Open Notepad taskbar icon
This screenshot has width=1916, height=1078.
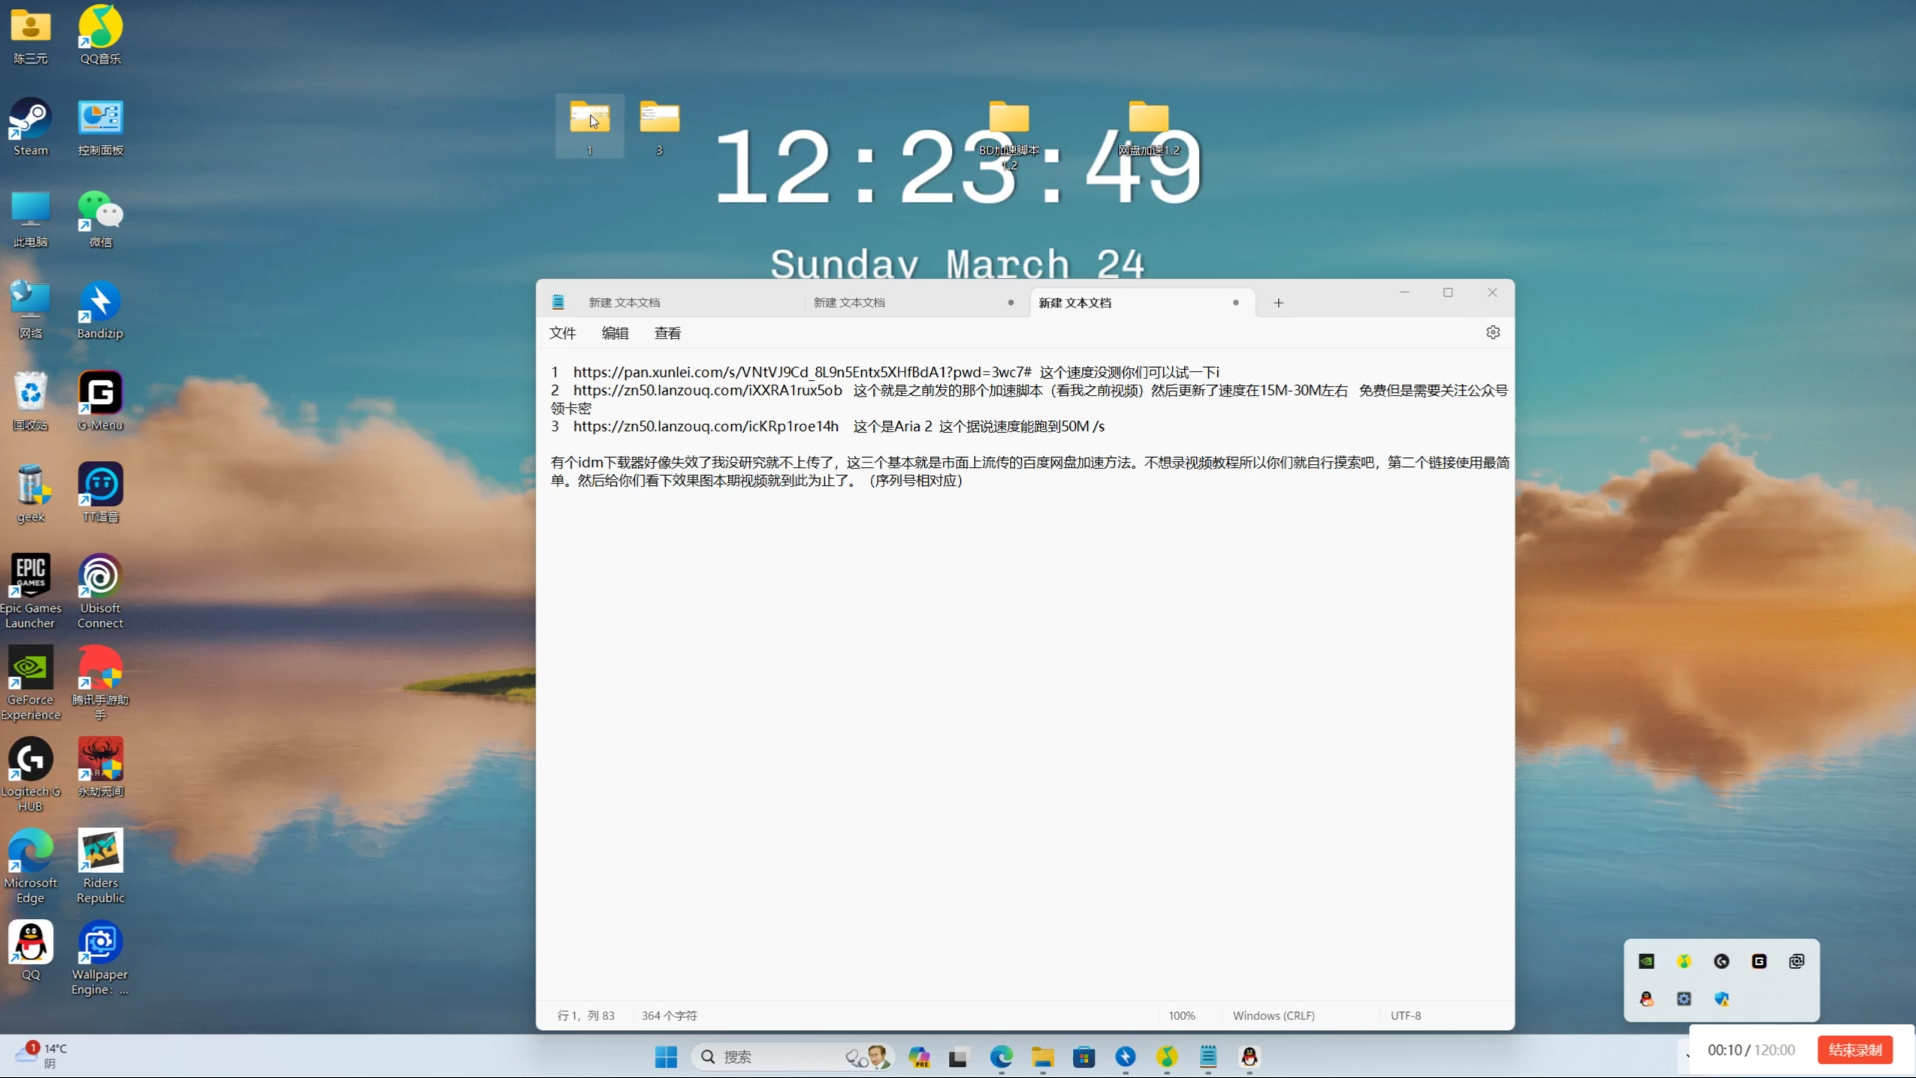pyautogui.click(x=1208, y=1057)
